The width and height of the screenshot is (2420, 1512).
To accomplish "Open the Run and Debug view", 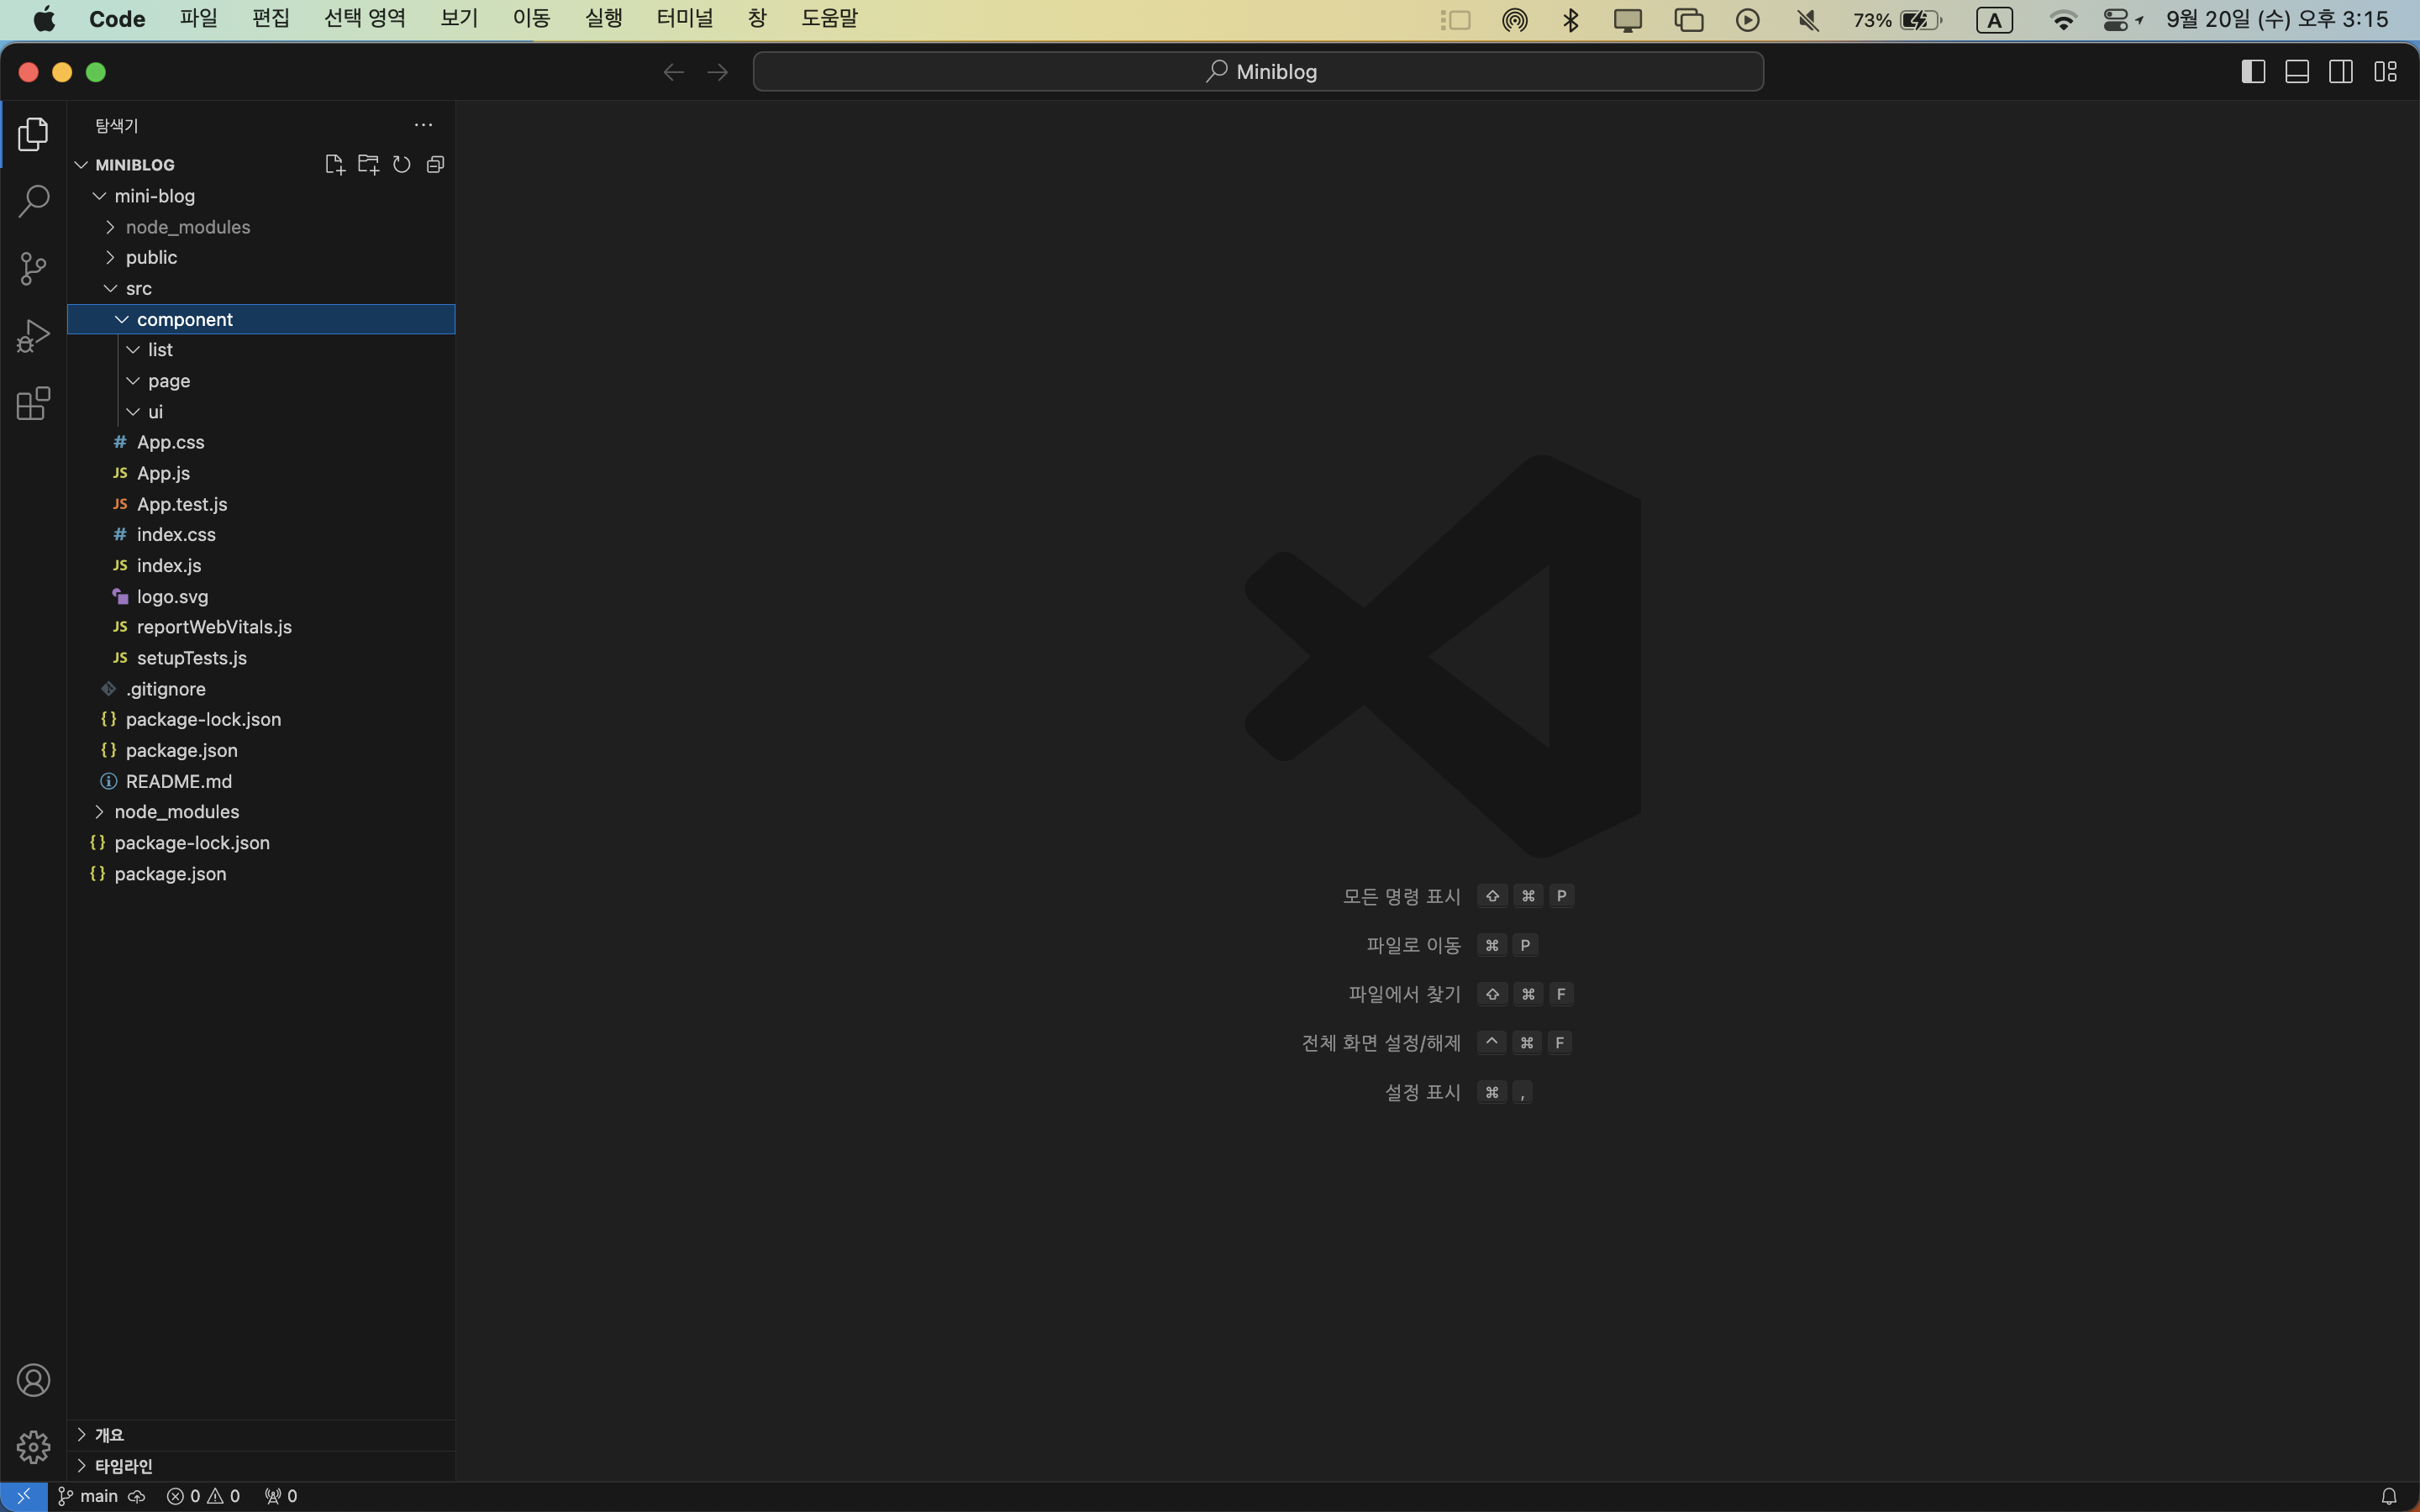I will pyautogui.click(x=33, y=336).
